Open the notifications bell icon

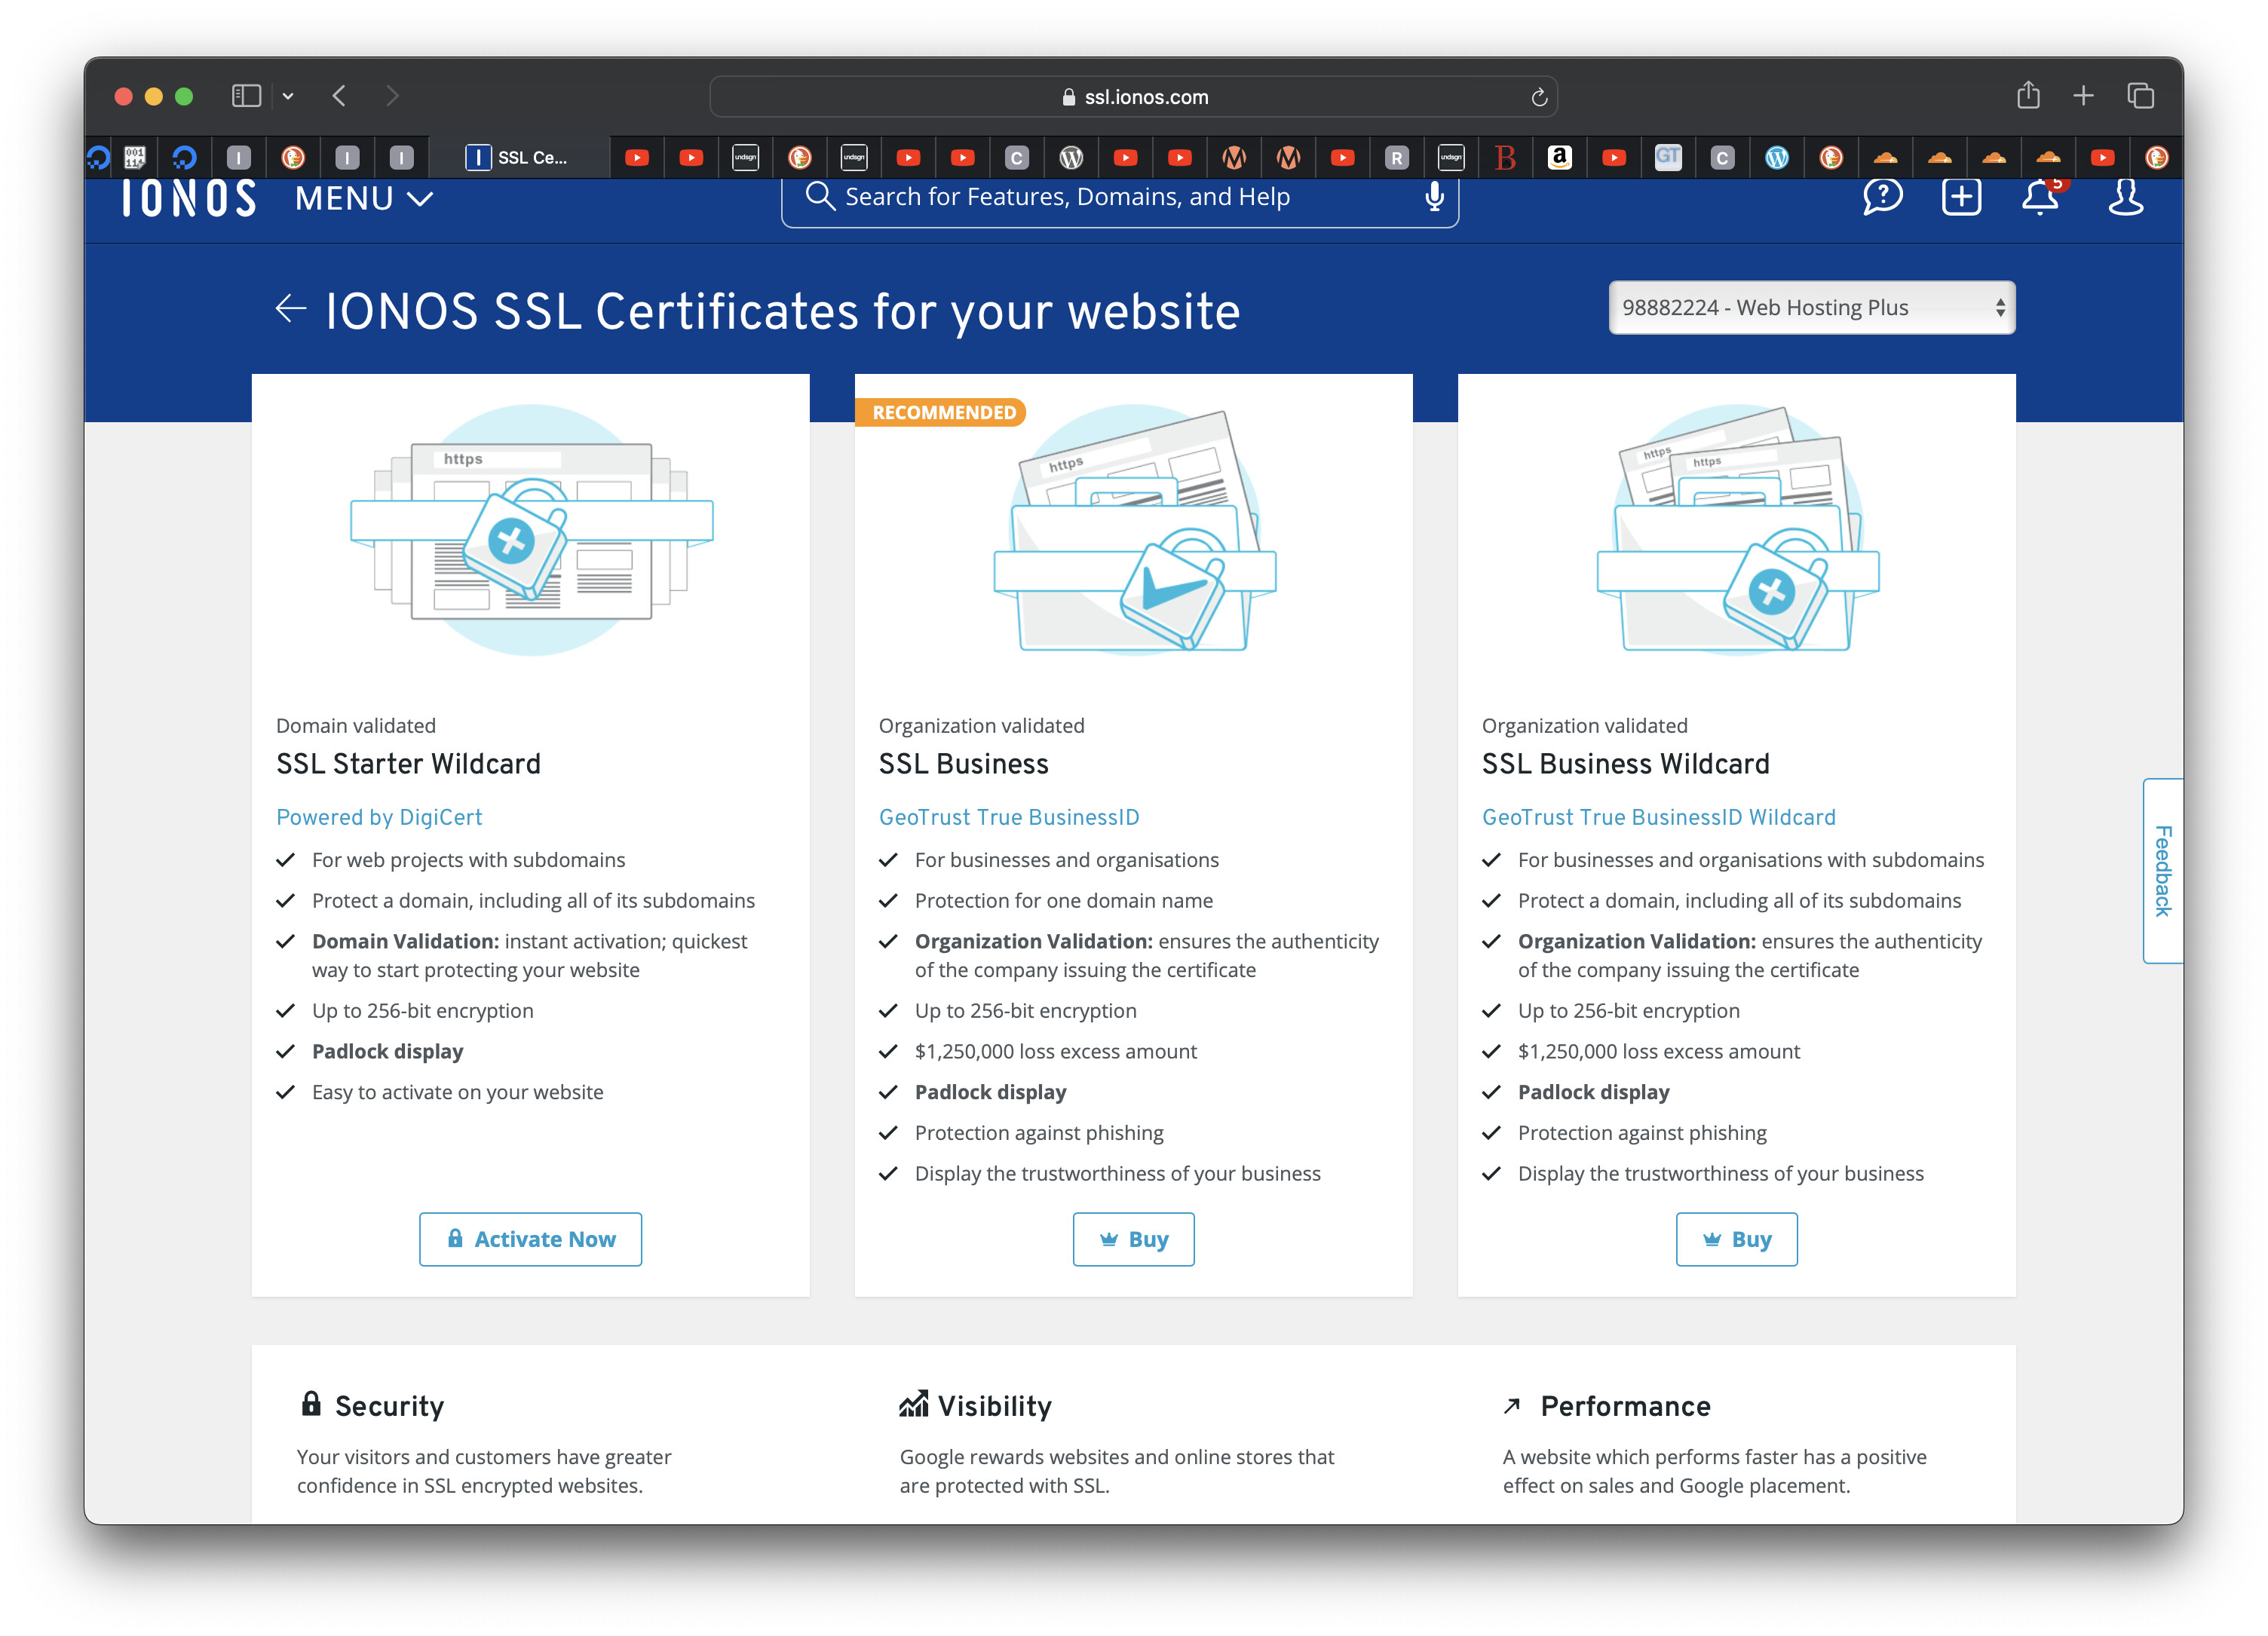(x=2040, y=197)
